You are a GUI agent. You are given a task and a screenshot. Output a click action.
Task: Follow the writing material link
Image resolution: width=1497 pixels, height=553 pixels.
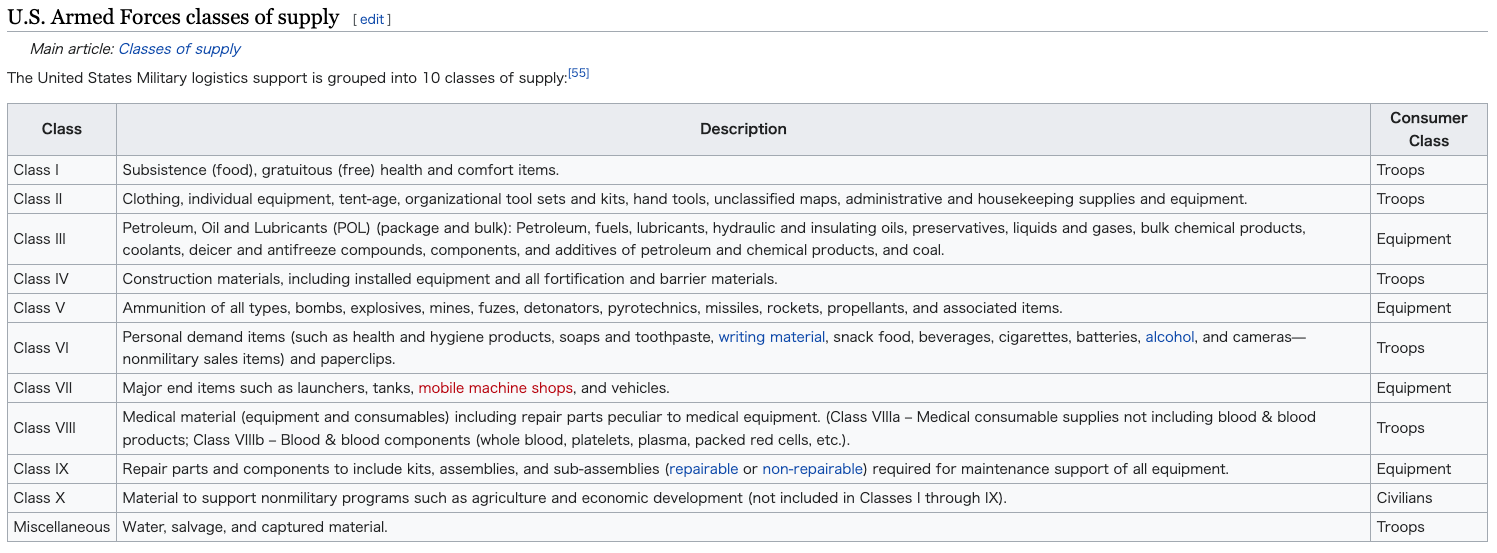point(771,337)
